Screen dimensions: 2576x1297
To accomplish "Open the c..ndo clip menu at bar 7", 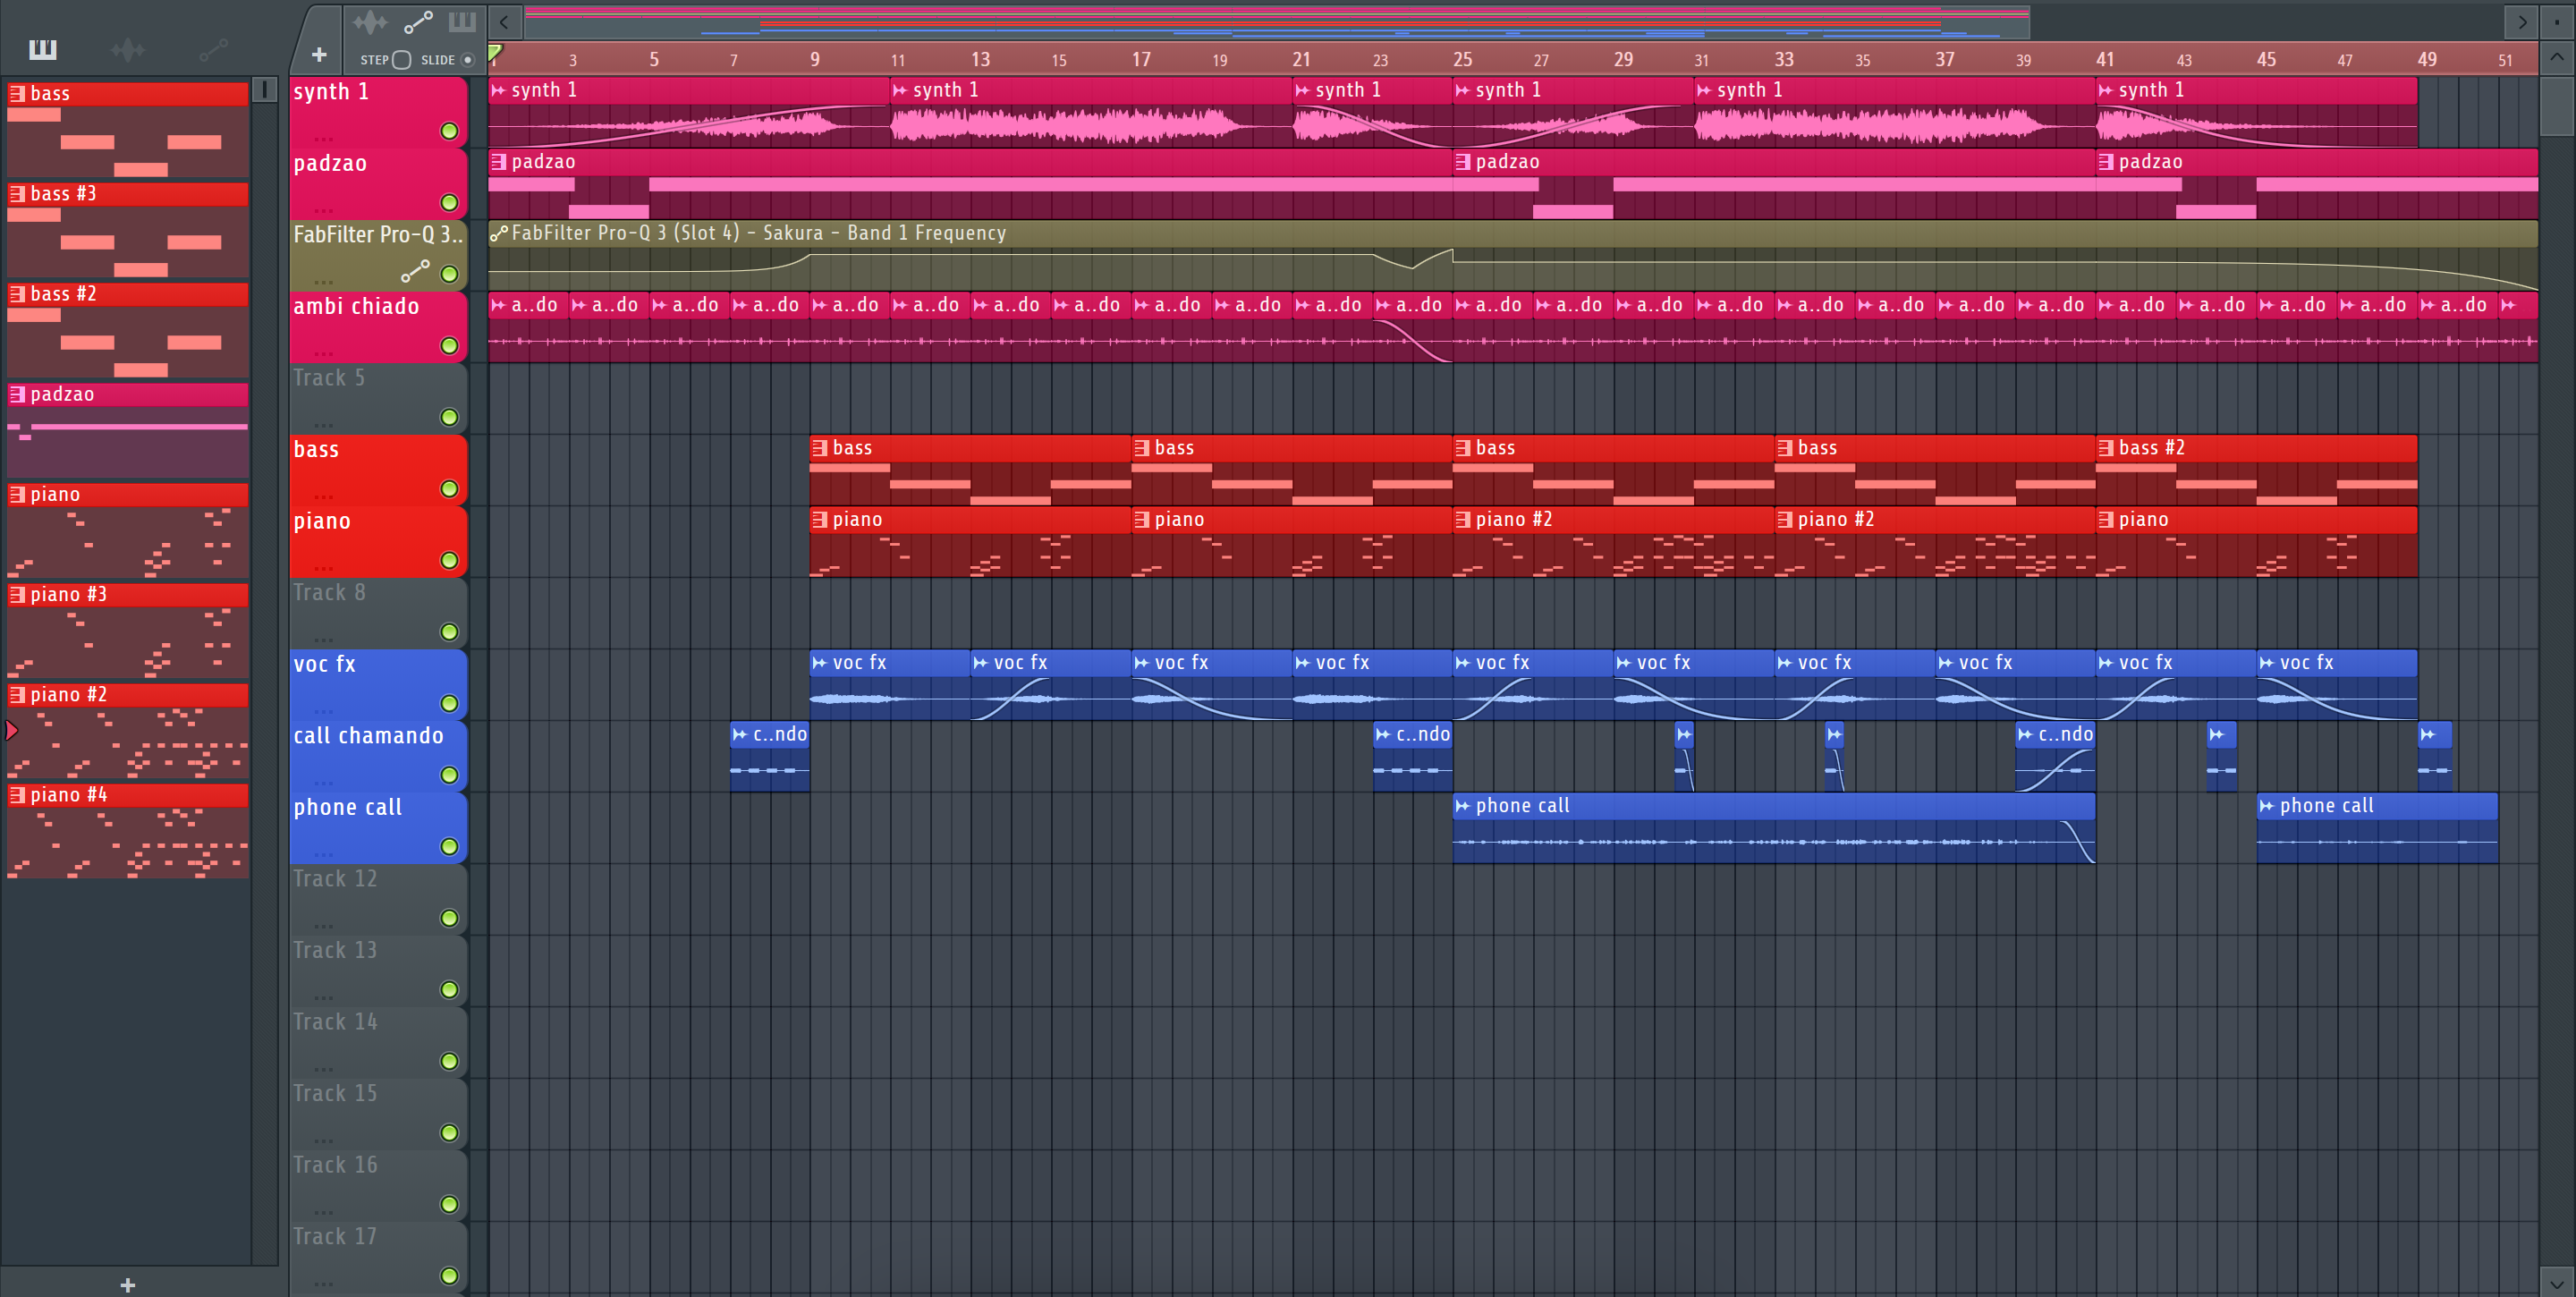I will click(x=740, y=735).
